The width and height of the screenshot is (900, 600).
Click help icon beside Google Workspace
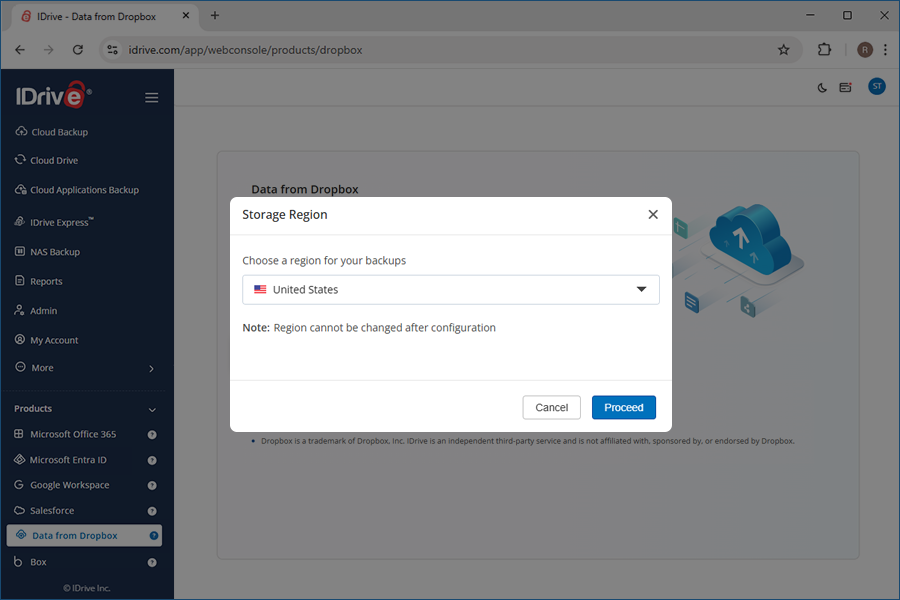click(152, 486)
